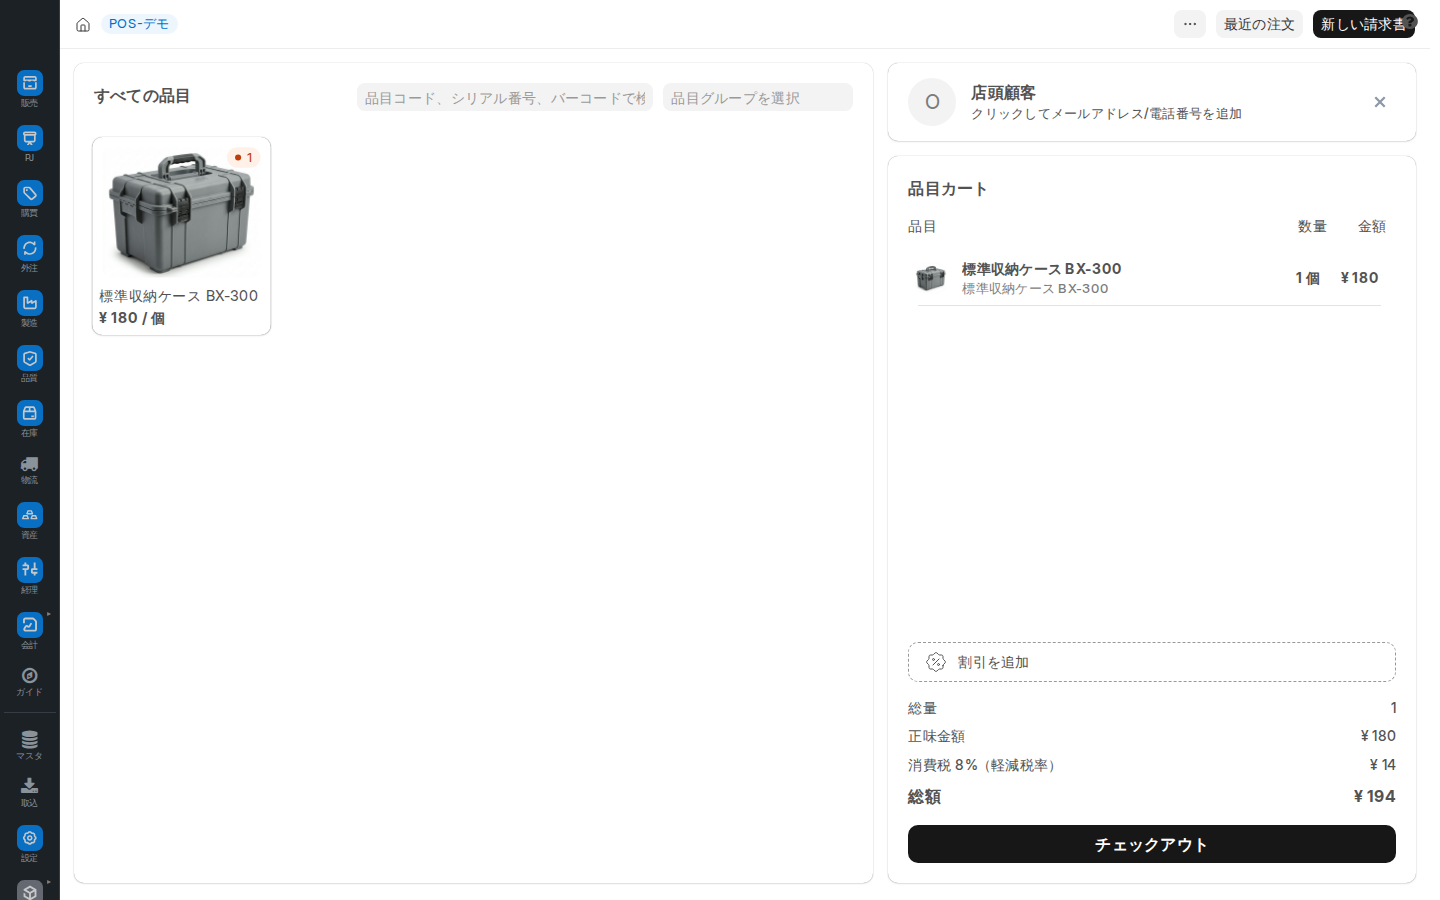
Task: Open the 販売 (Sales) module in sidebar
Action: coord(30,83)
